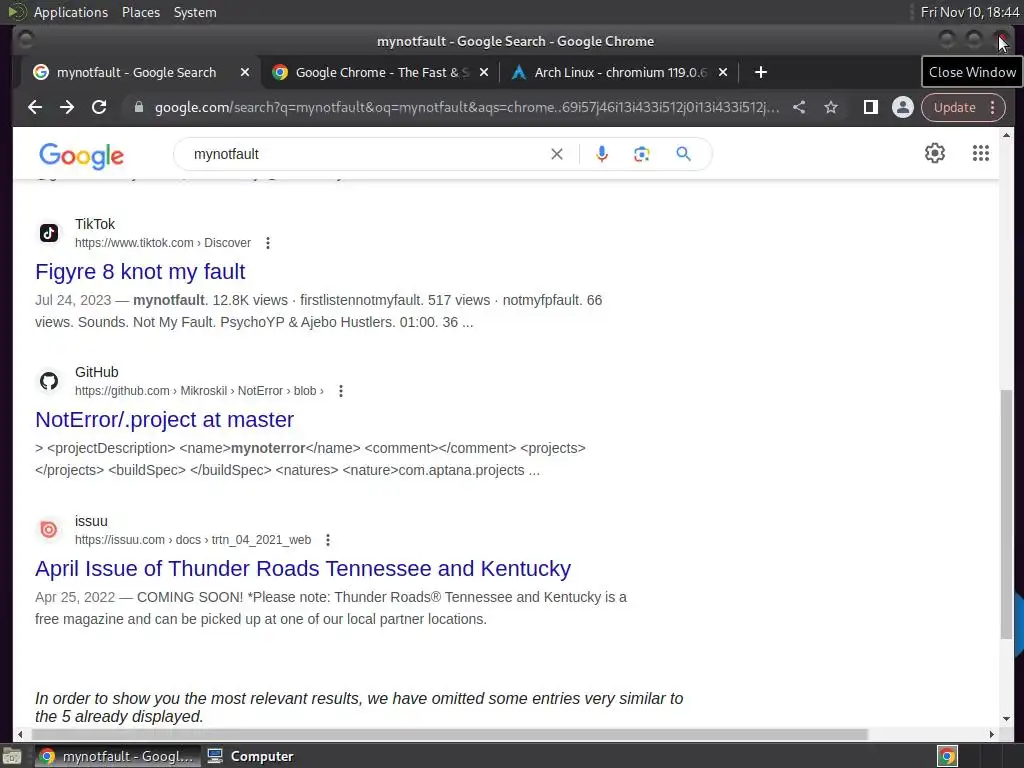Go forward with the arrow button

[x=67, y=107]
